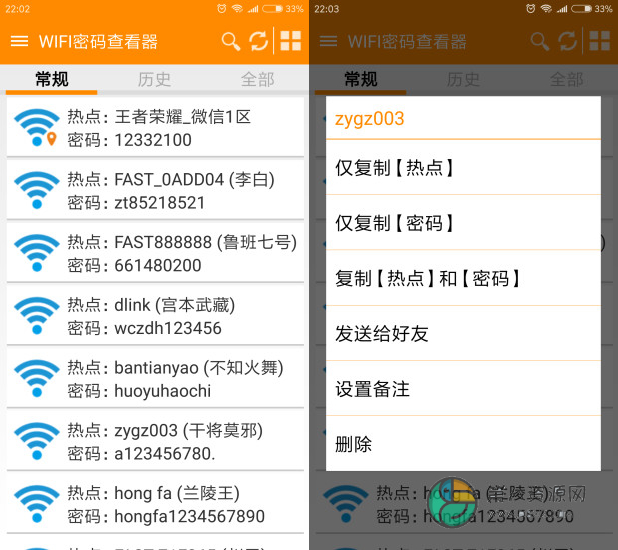Screen dimensions: 618x550
Task: Tap WiFi icon of FAST888888 entry
Action: (36, 252)
